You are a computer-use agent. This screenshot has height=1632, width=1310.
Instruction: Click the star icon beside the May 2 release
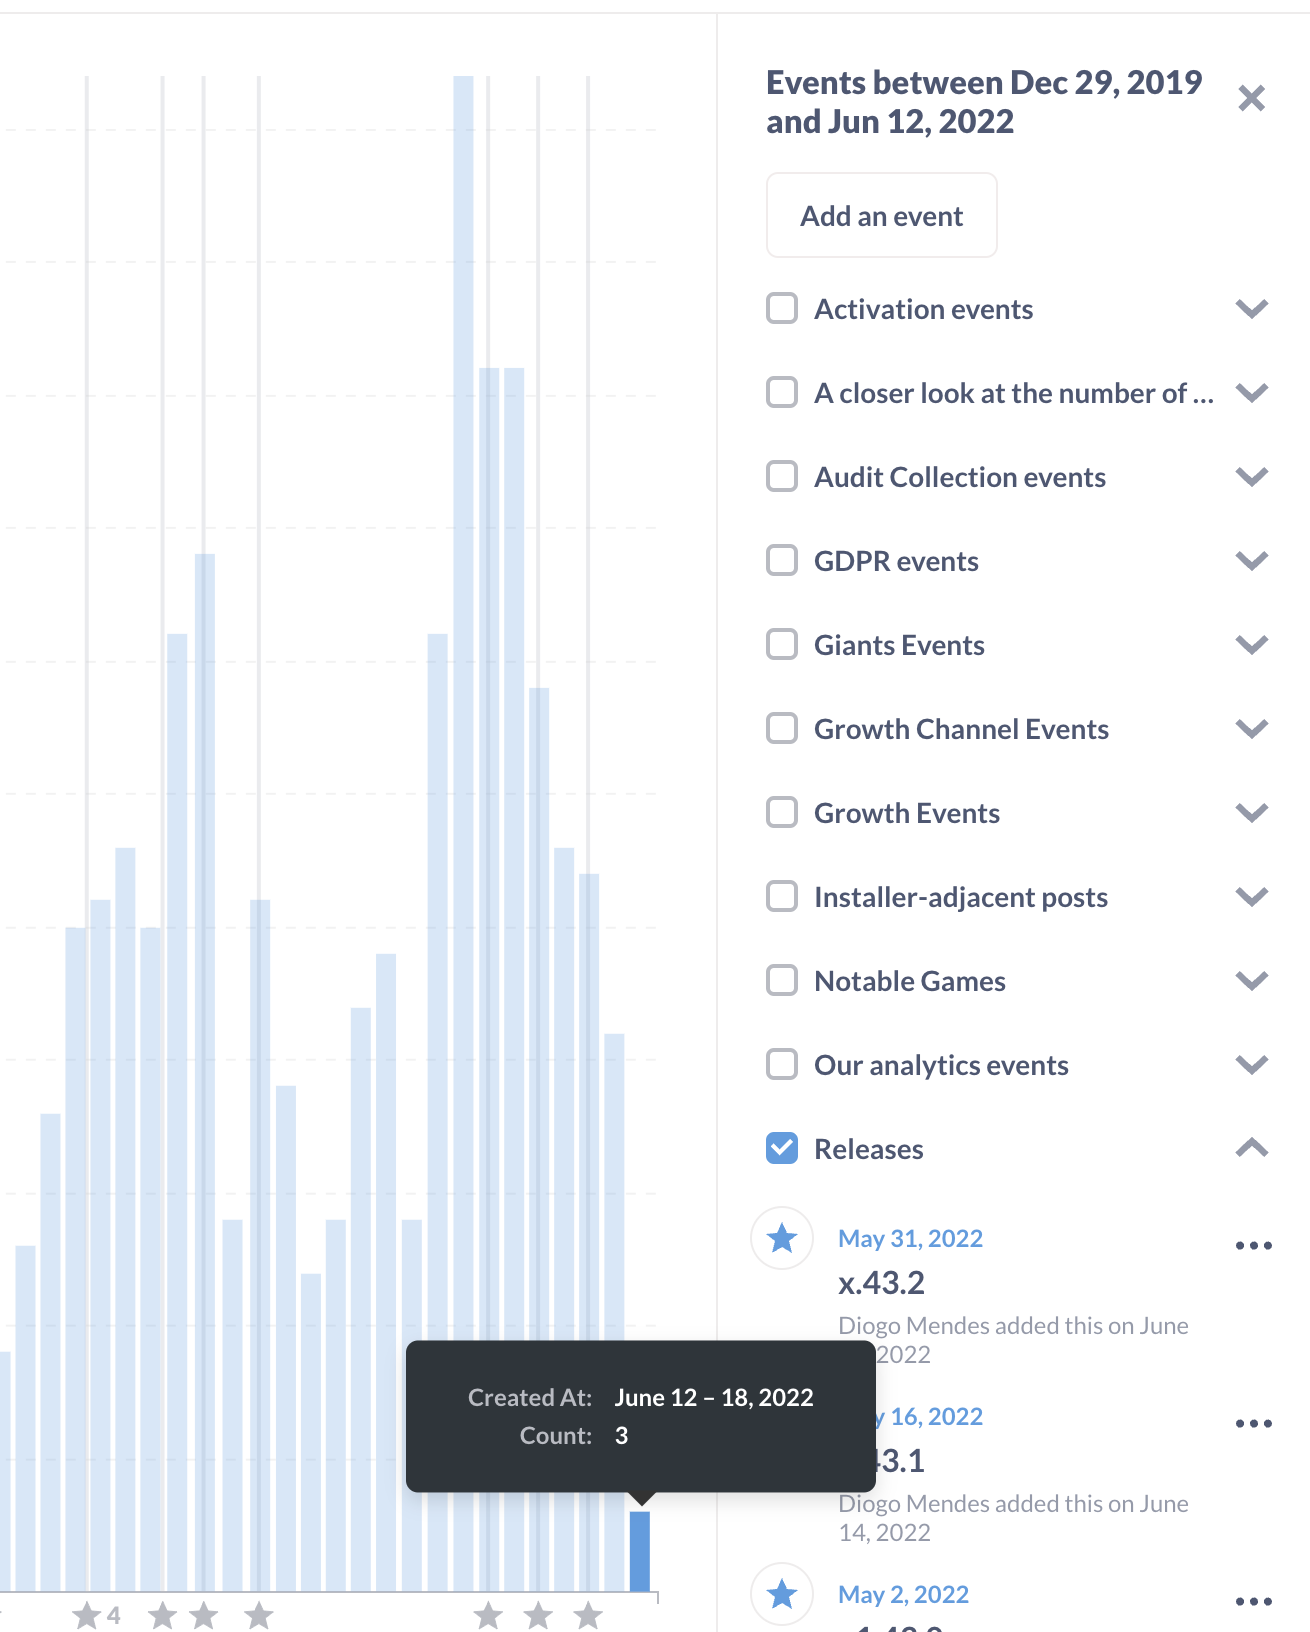point(781,1594)
